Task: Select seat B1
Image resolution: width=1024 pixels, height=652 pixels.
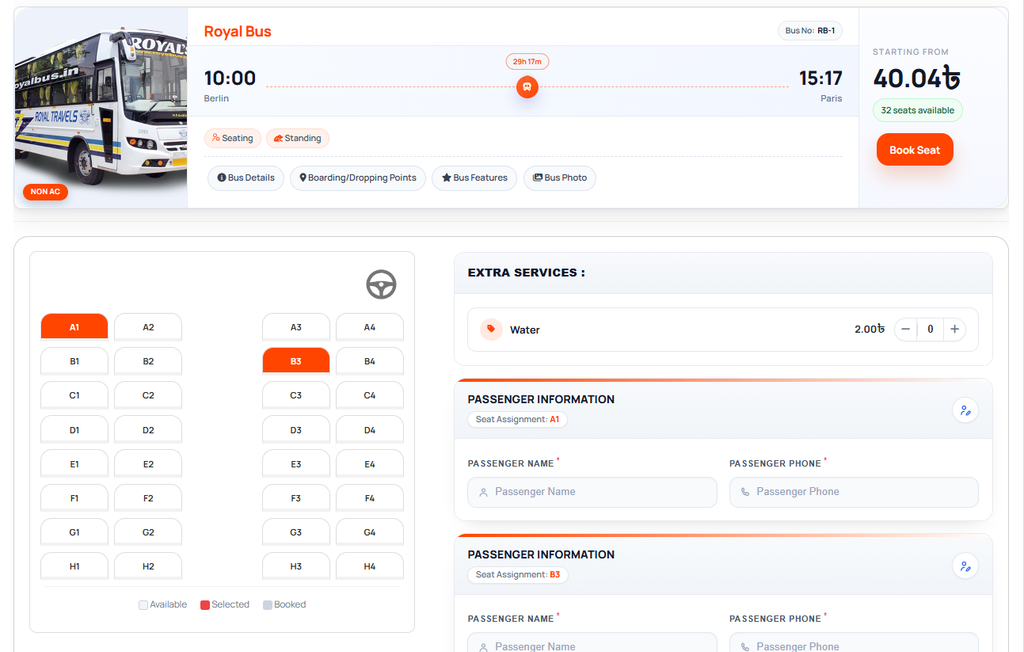Action: (x=74, y=361)
